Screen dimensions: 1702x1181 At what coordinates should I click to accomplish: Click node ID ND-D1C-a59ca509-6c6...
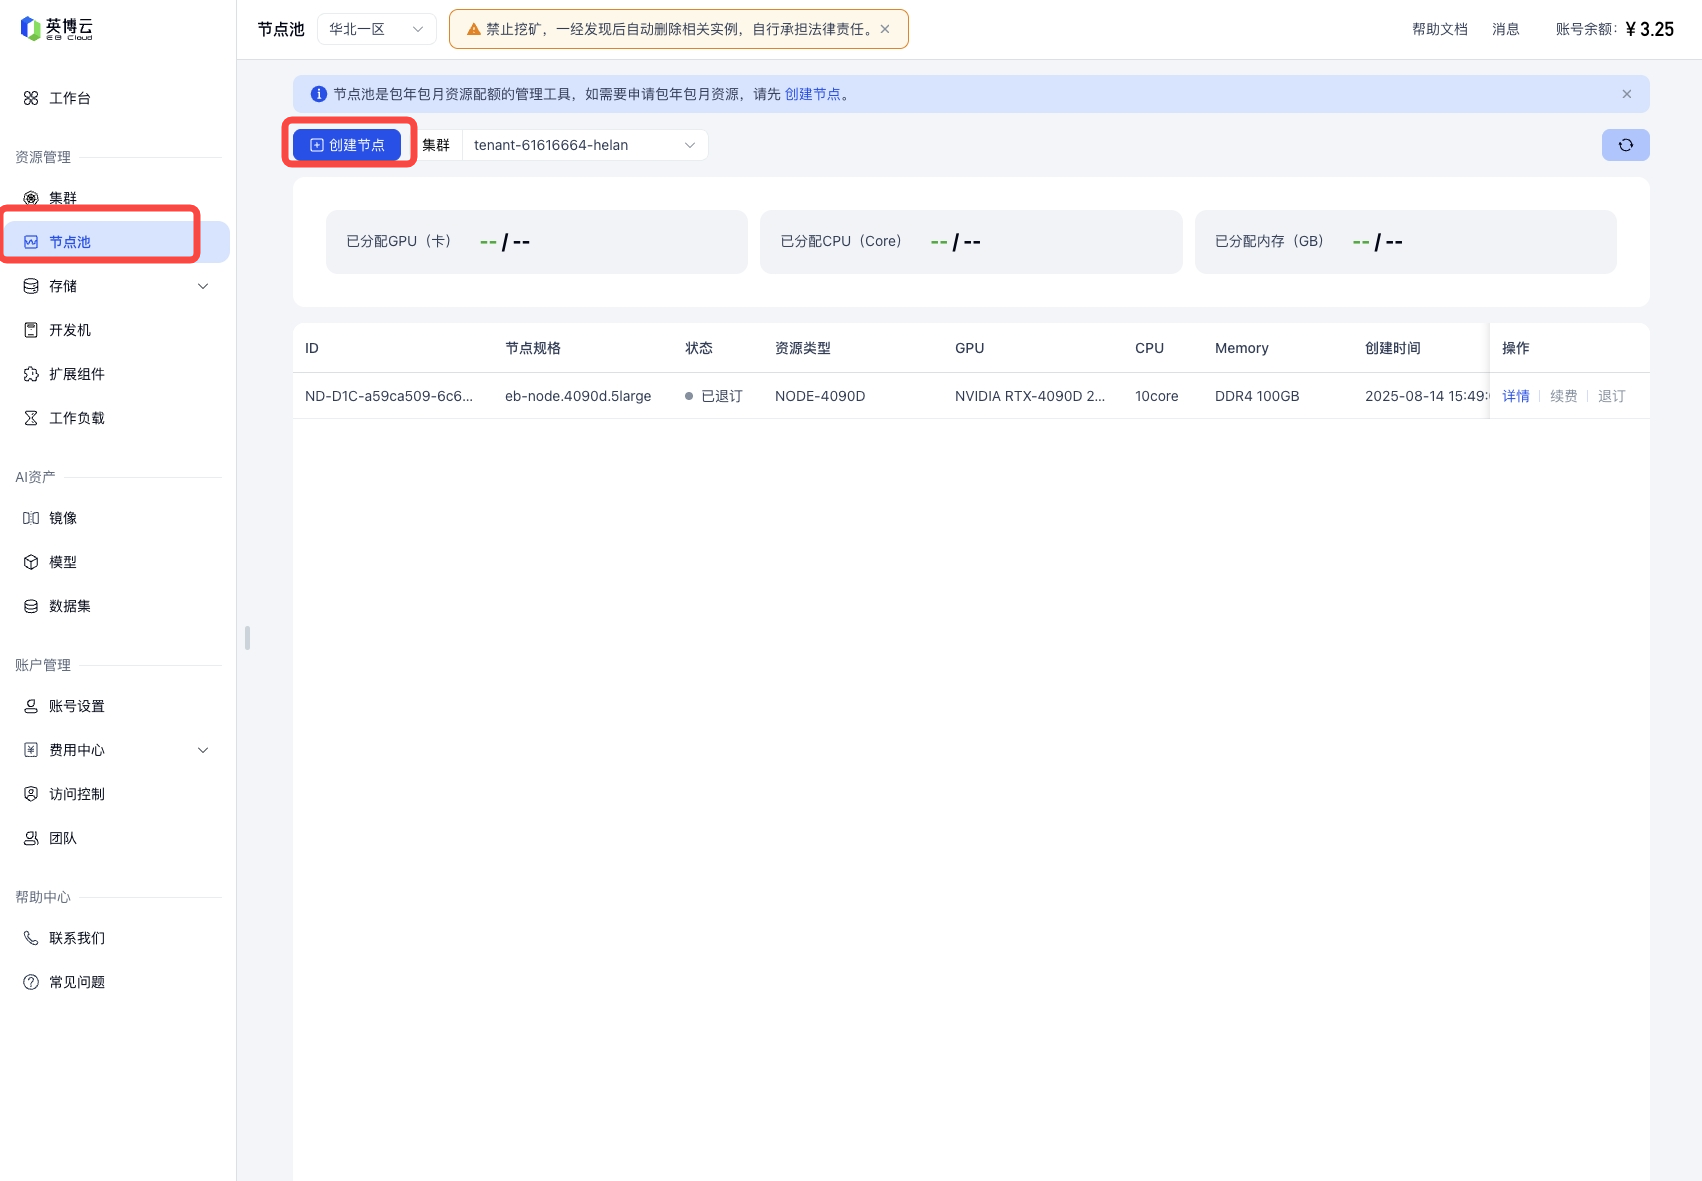[389, 396]
